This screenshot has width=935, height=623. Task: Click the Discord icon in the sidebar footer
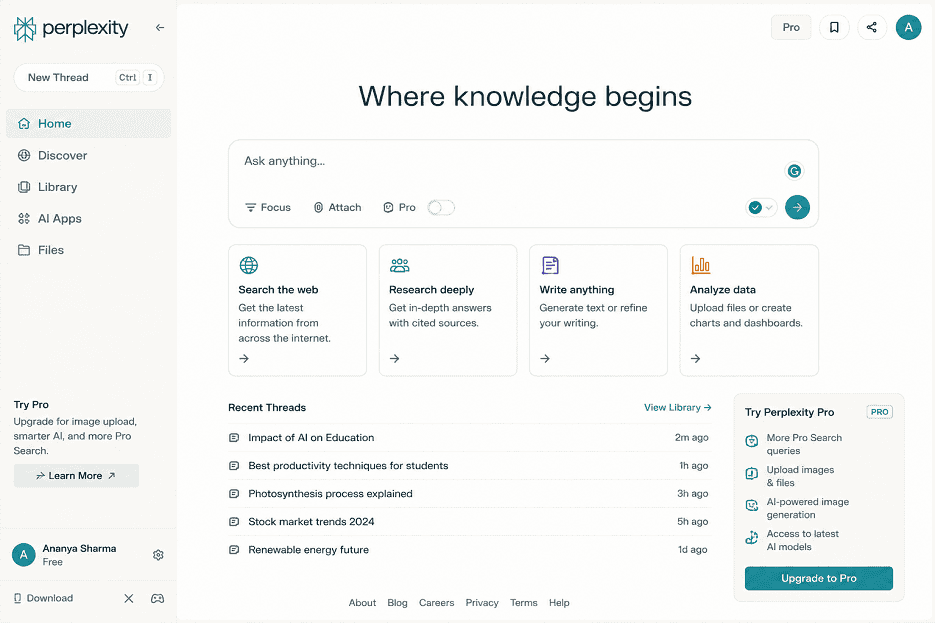[x=157, y=598]
